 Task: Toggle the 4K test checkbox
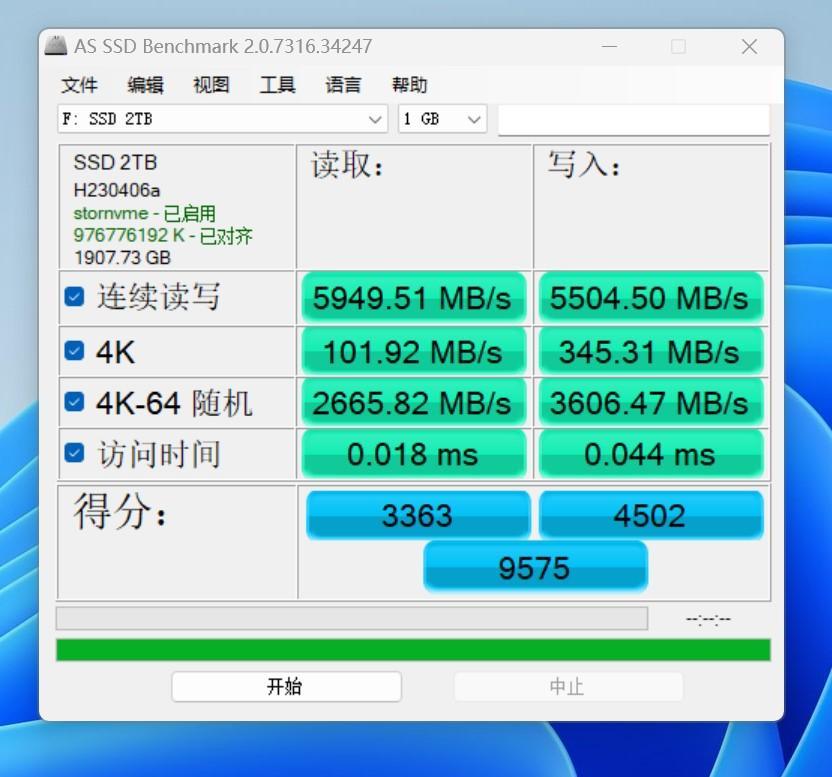click(74, 351)
